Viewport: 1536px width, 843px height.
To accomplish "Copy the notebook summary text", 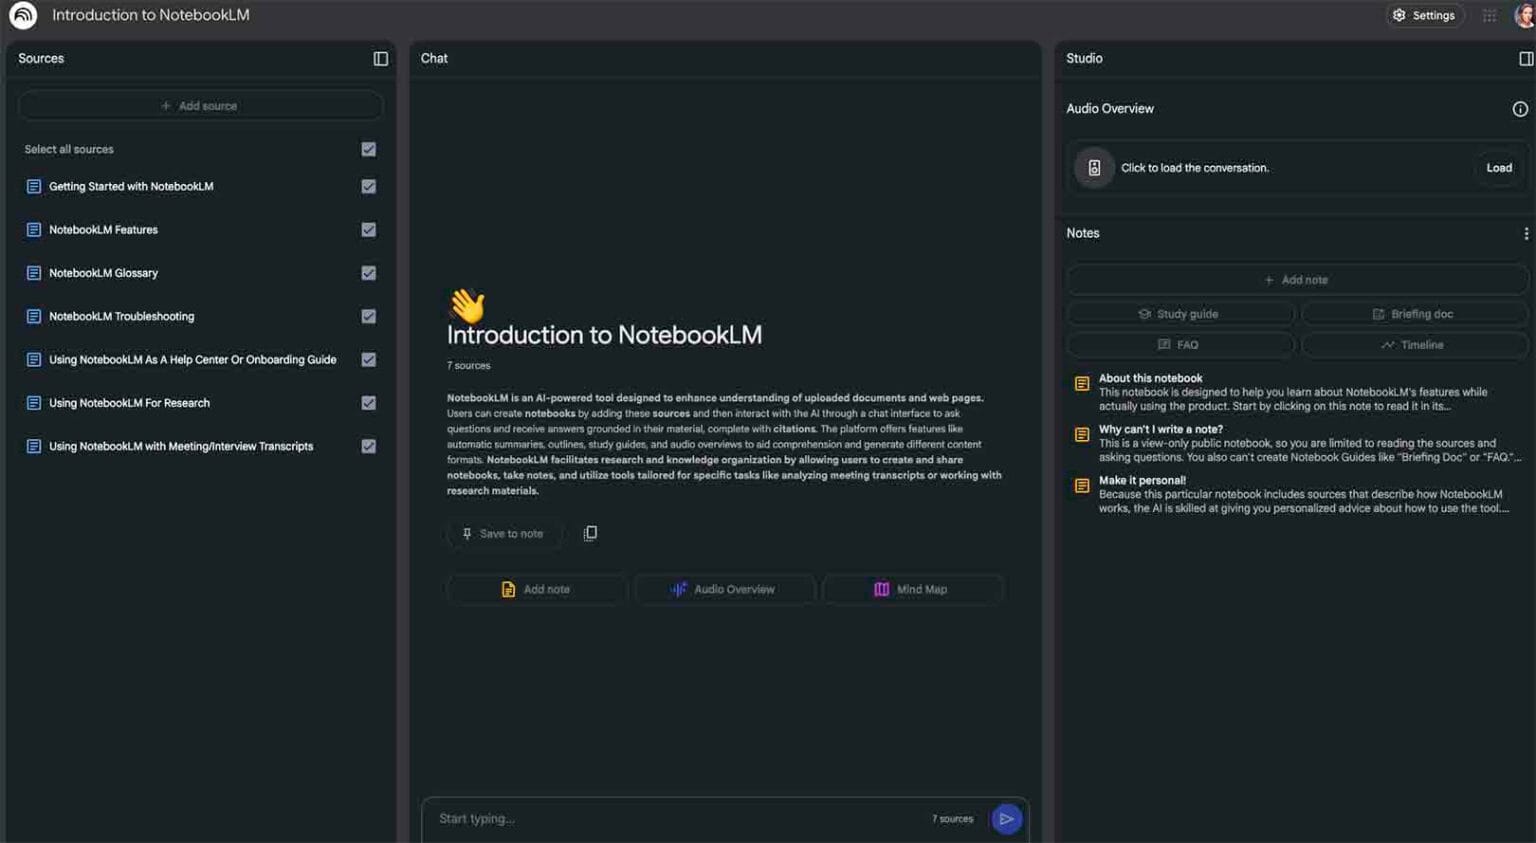I will 590,533.
